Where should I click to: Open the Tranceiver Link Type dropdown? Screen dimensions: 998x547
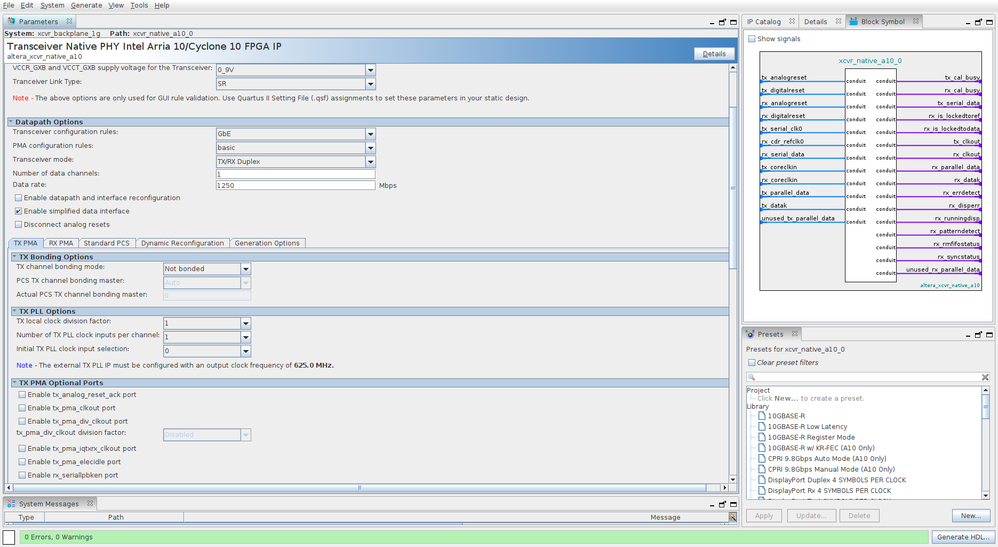pyautogui.click(x=370, y=83)
